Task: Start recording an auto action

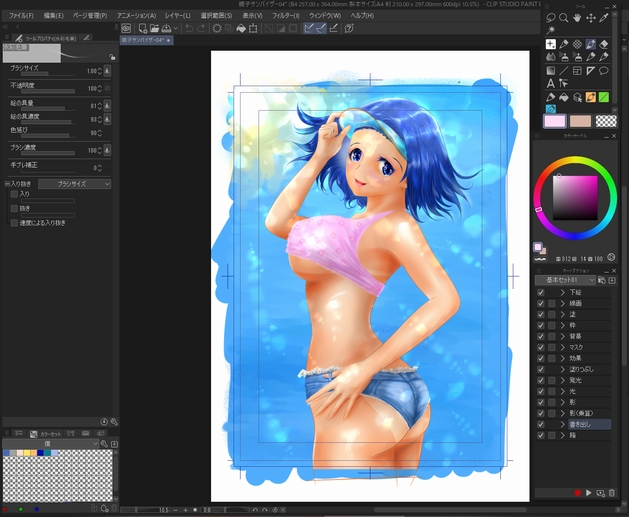Action: coord(578,493)
